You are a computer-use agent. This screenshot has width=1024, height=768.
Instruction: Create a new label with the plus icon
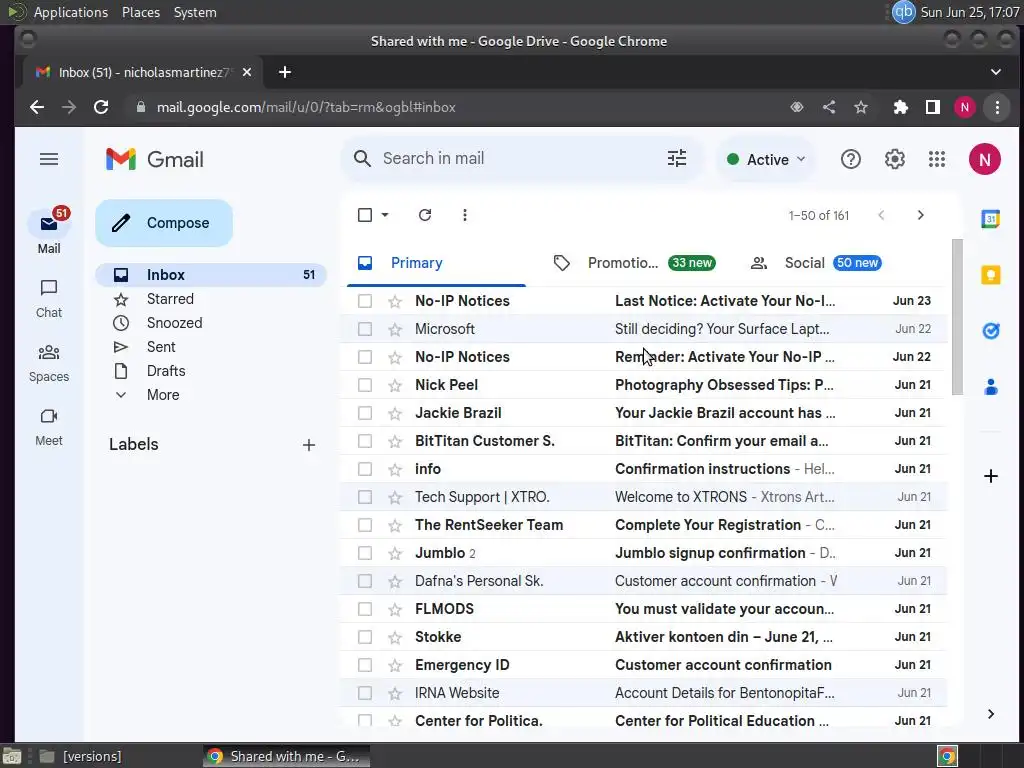click(x=309, y=445)
